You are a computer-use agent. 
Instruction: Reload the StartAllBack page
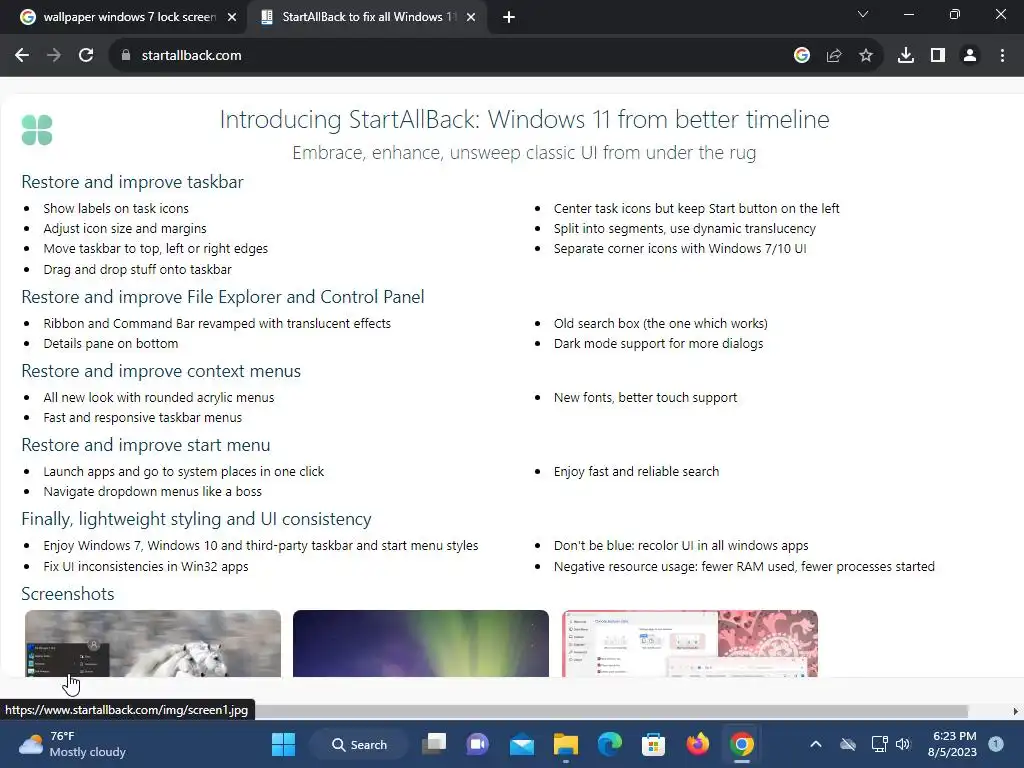point(86,56)
